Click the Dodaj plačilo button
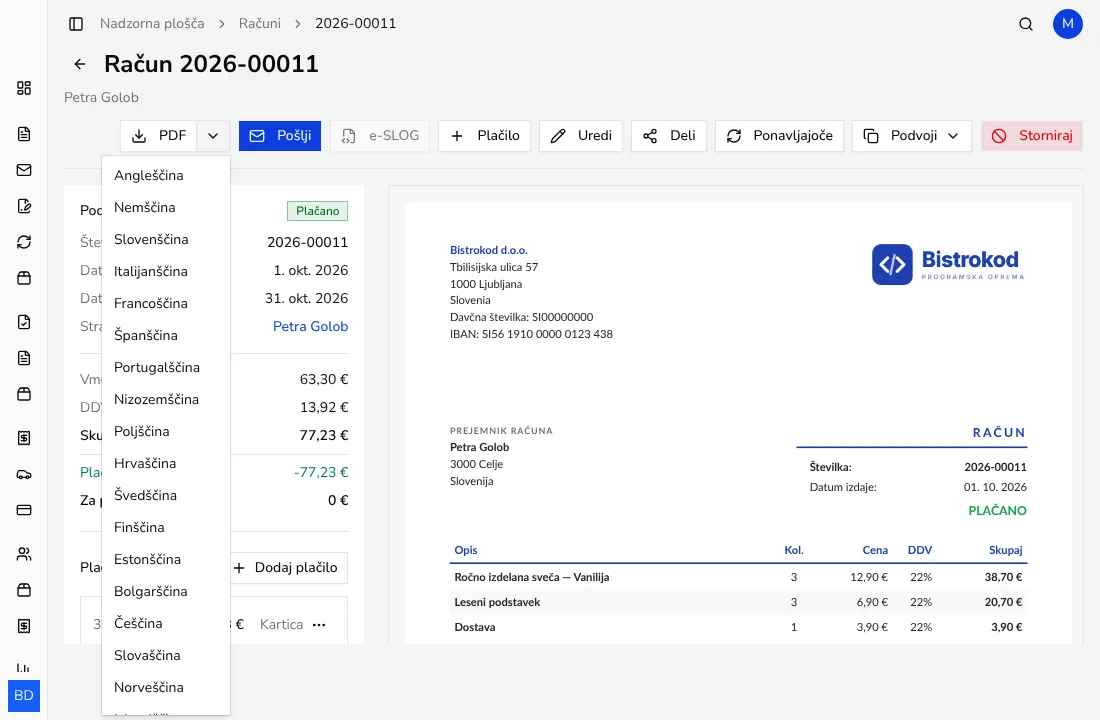The image size is (1100, 720). pyautogui.click(x=286, y=568)
